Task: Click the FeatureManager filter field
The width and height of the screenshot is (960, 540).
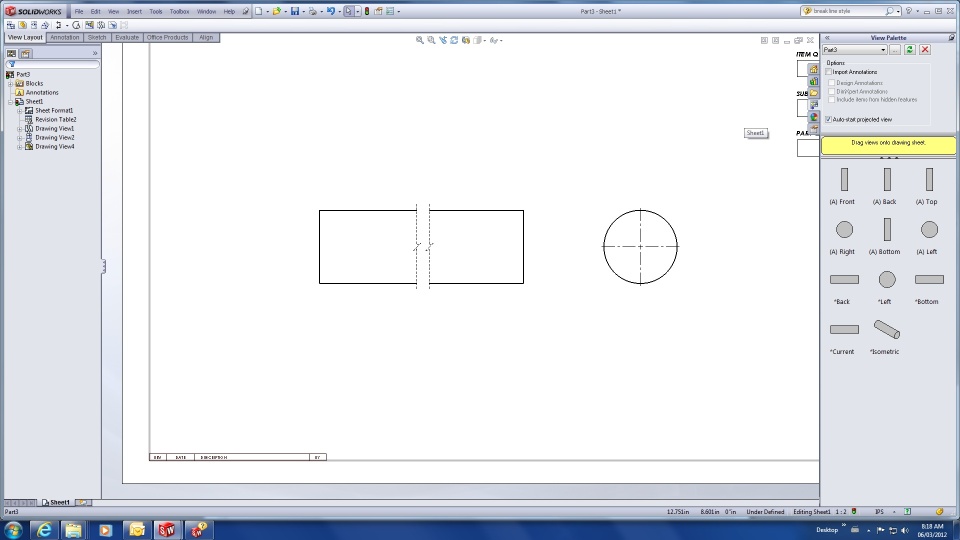Action: point(53,64)
